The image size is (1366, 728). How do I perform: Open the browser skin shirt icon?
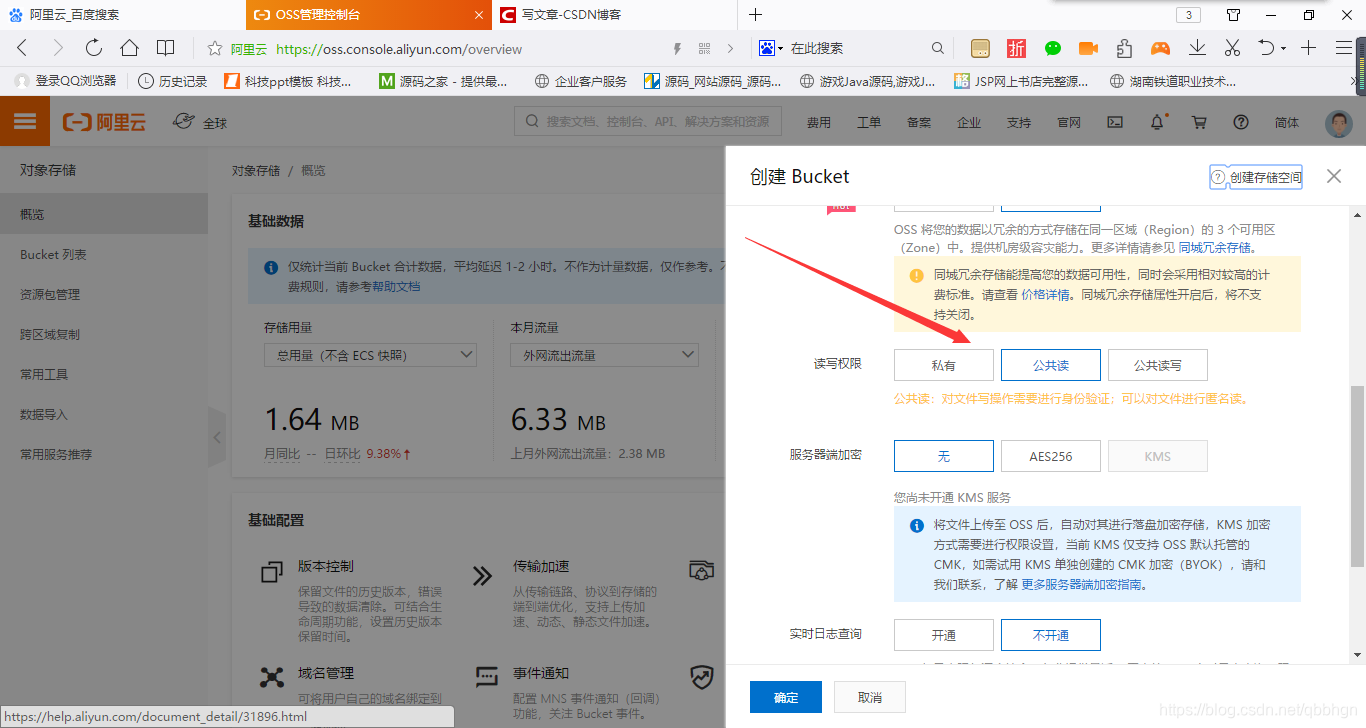[1234, 15]
